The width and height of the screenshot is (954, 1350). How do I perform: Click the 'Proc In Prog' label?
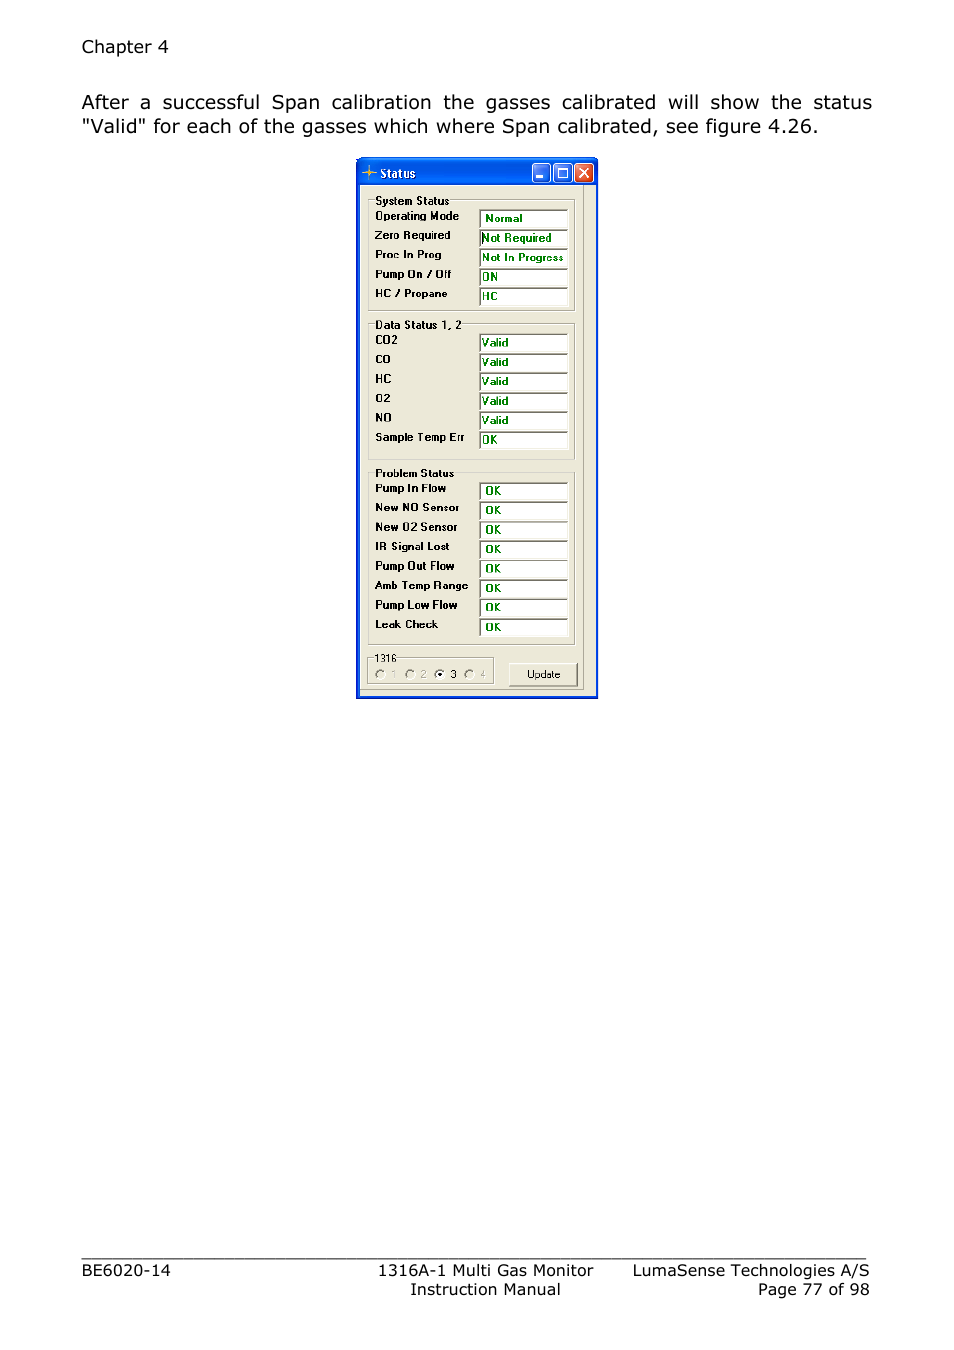tap(408, 255)
